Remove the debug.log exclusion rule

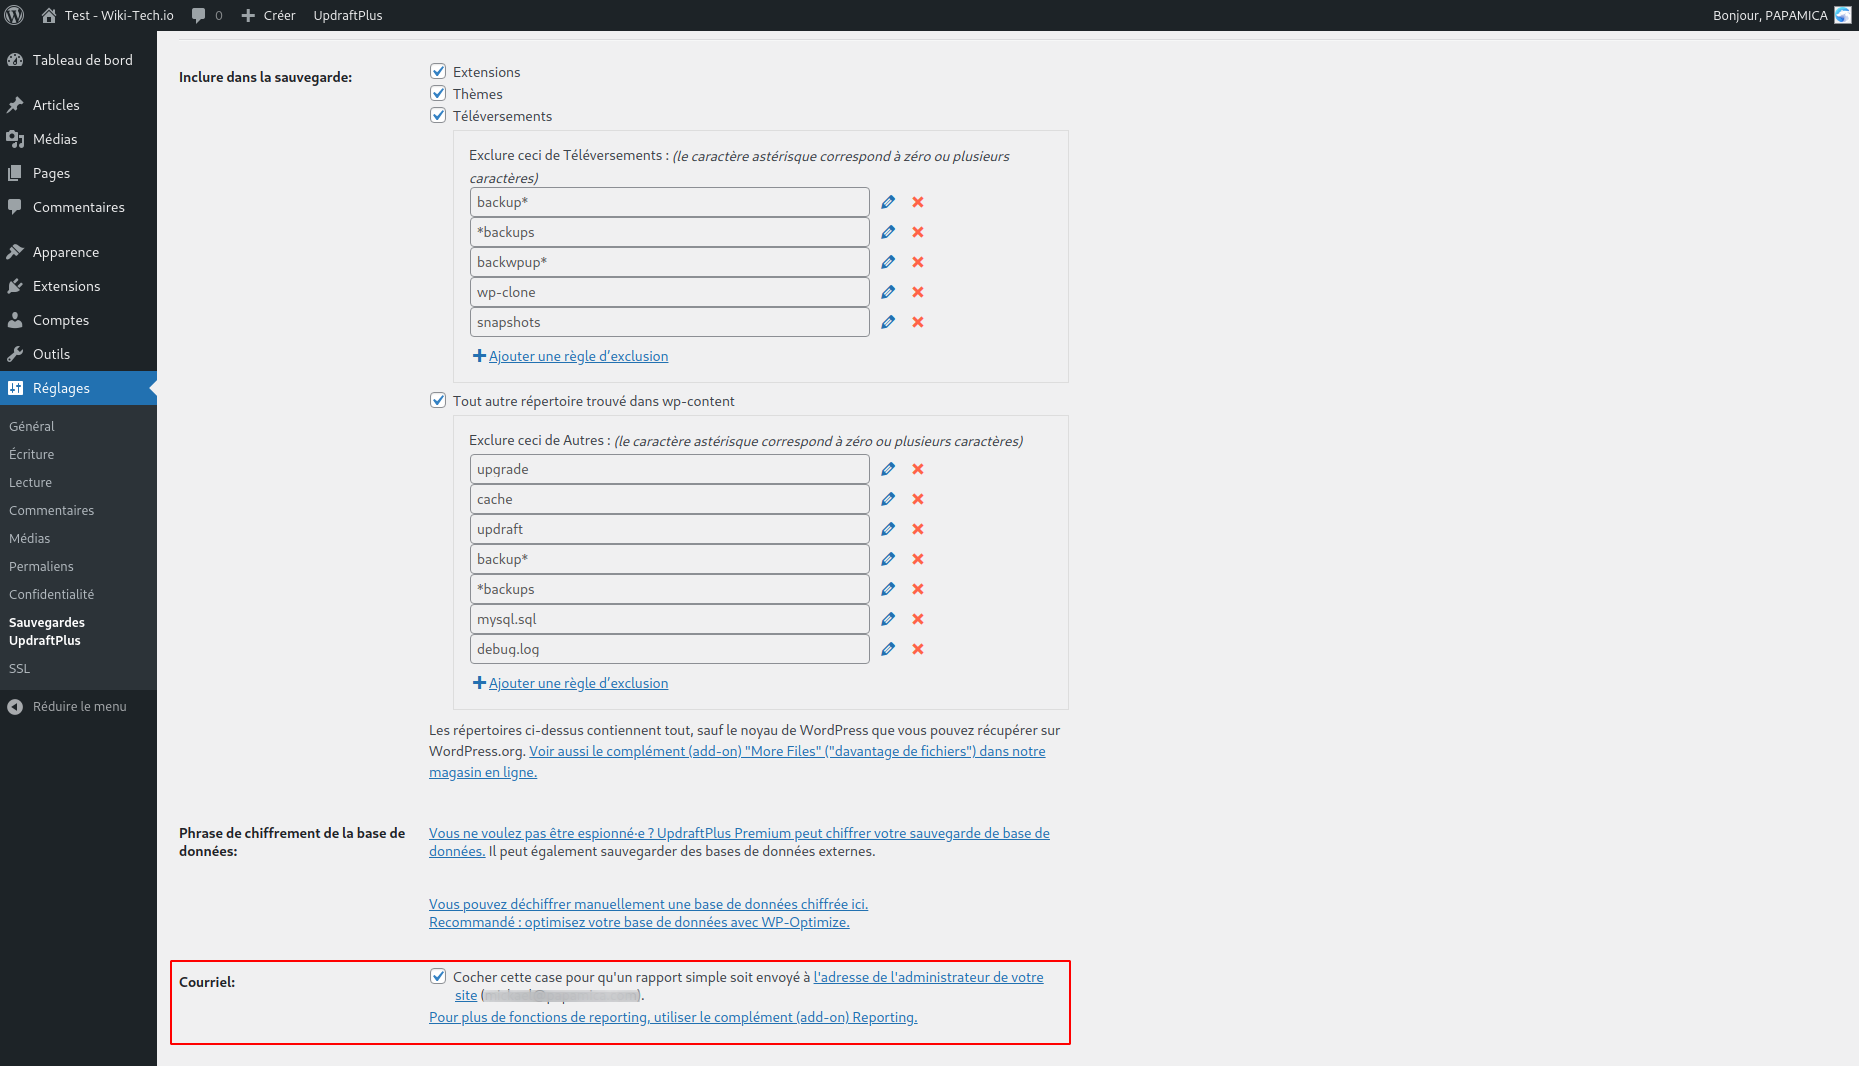[x=918, y=649]
